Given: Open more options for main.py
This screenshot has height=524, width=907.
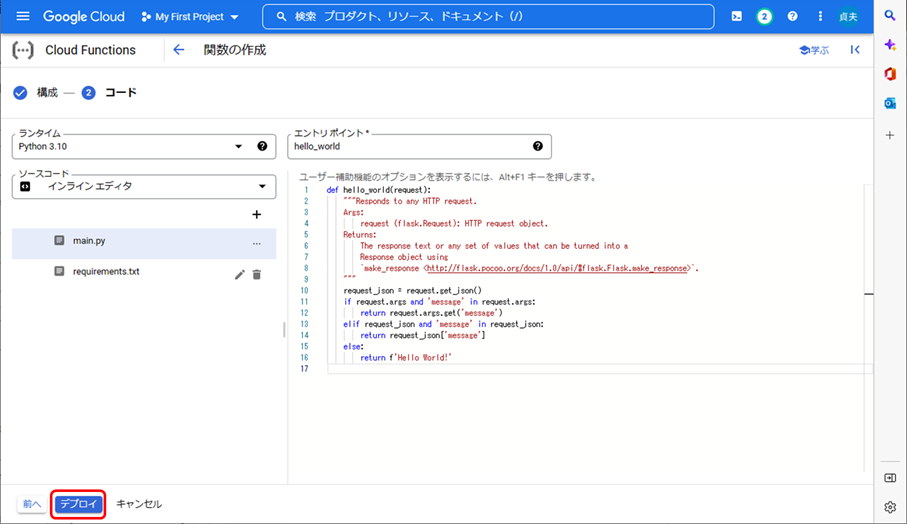Looking at the screenshot, I should 256,242.
